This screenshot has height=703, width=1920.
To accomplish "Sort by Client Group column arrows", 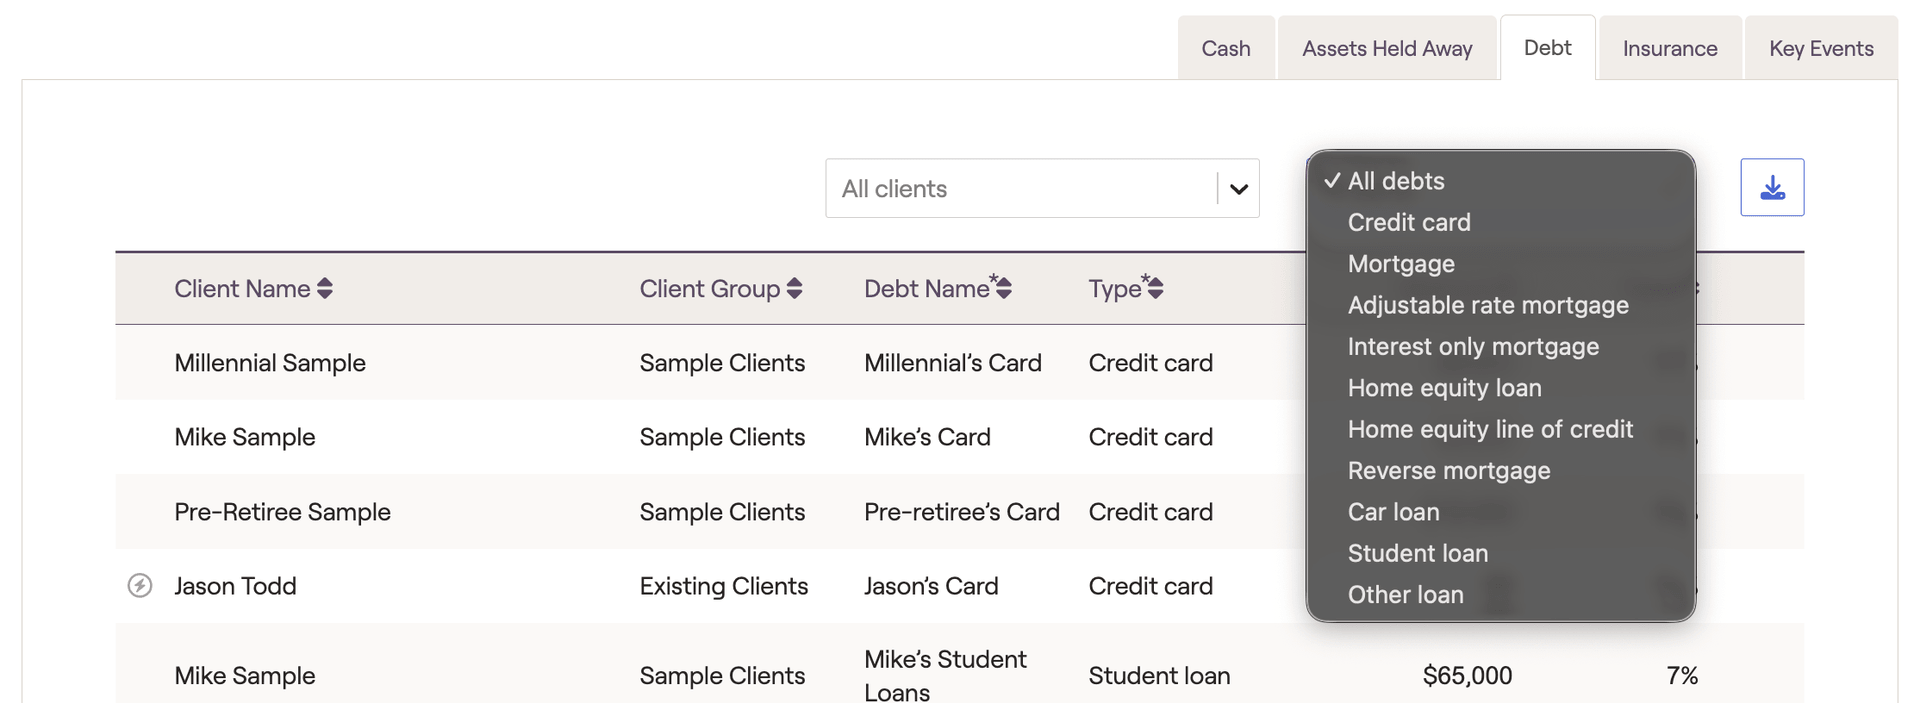I will pos(795,289).
